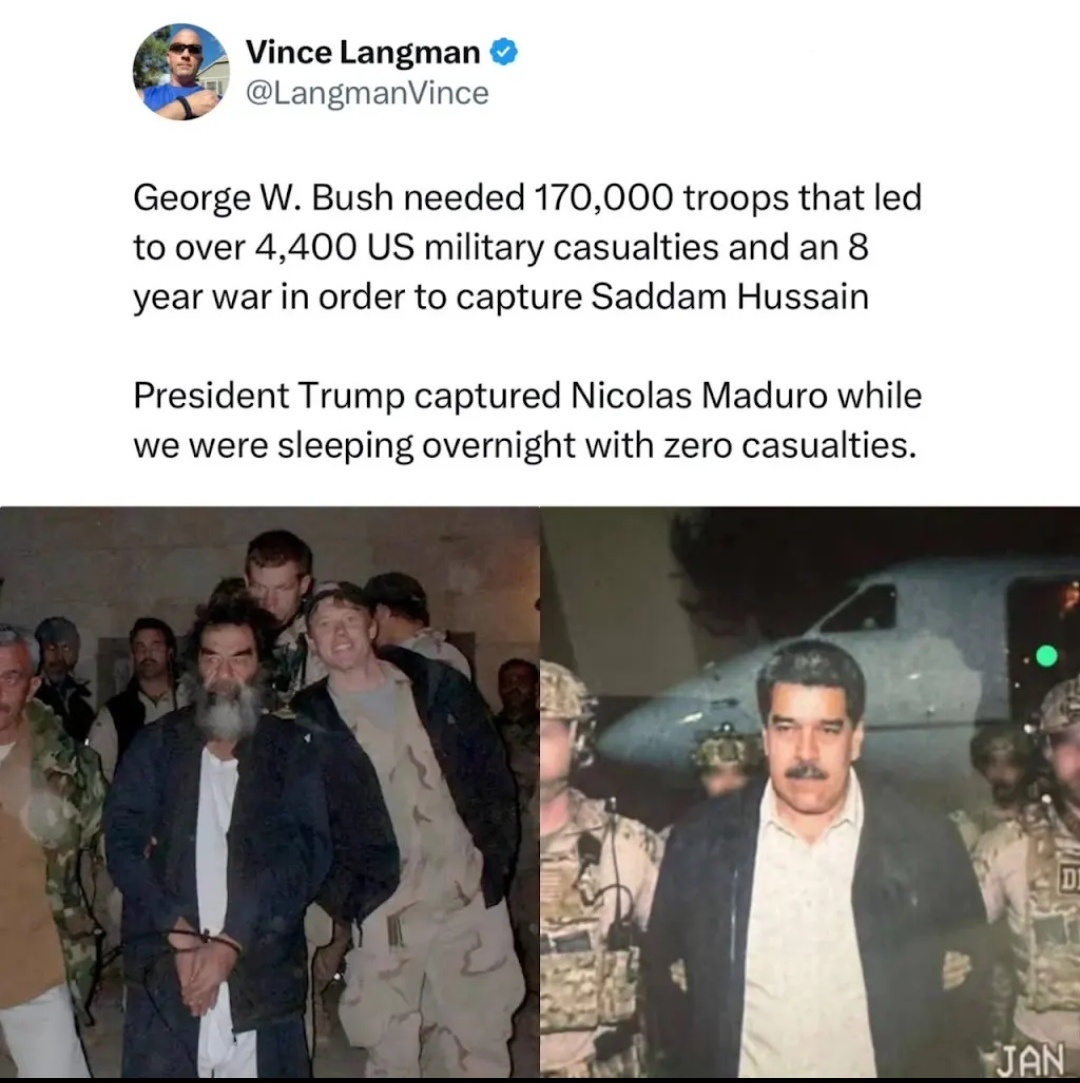The image size is (1080, 1083).
Task: Select the number 4,400 in the tweet text
Action: 306,248
